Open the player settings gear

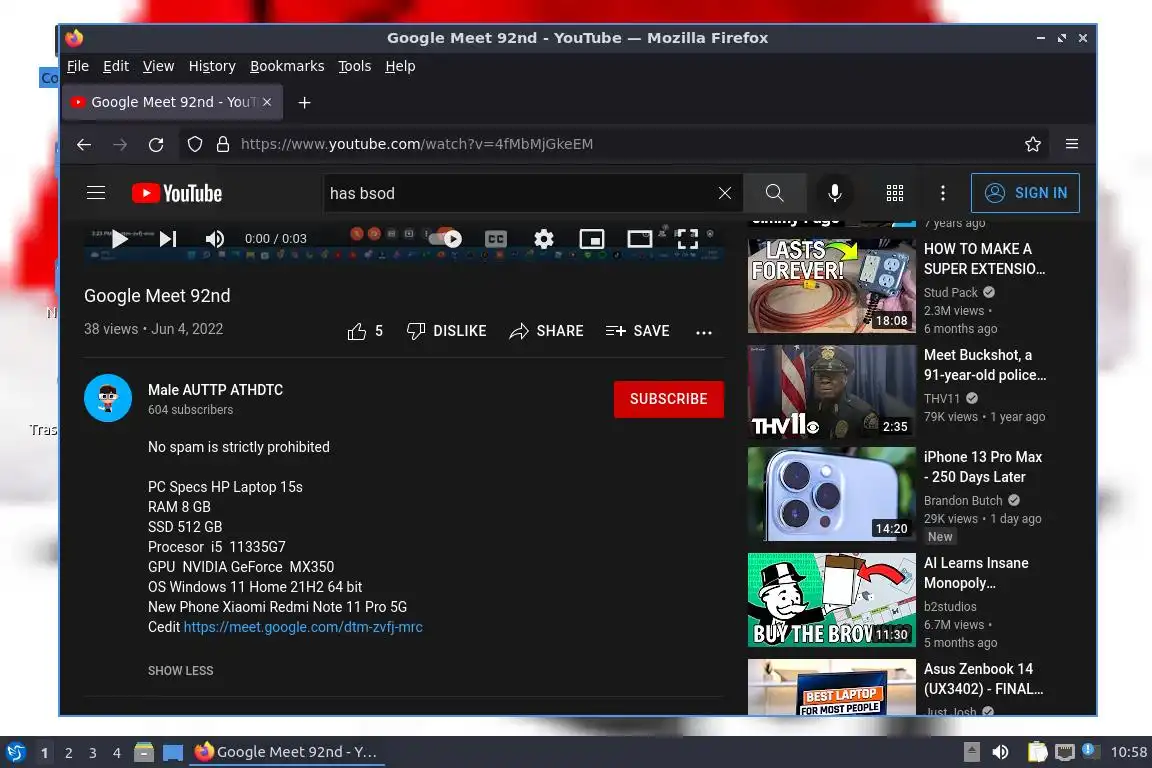(544, 239)
